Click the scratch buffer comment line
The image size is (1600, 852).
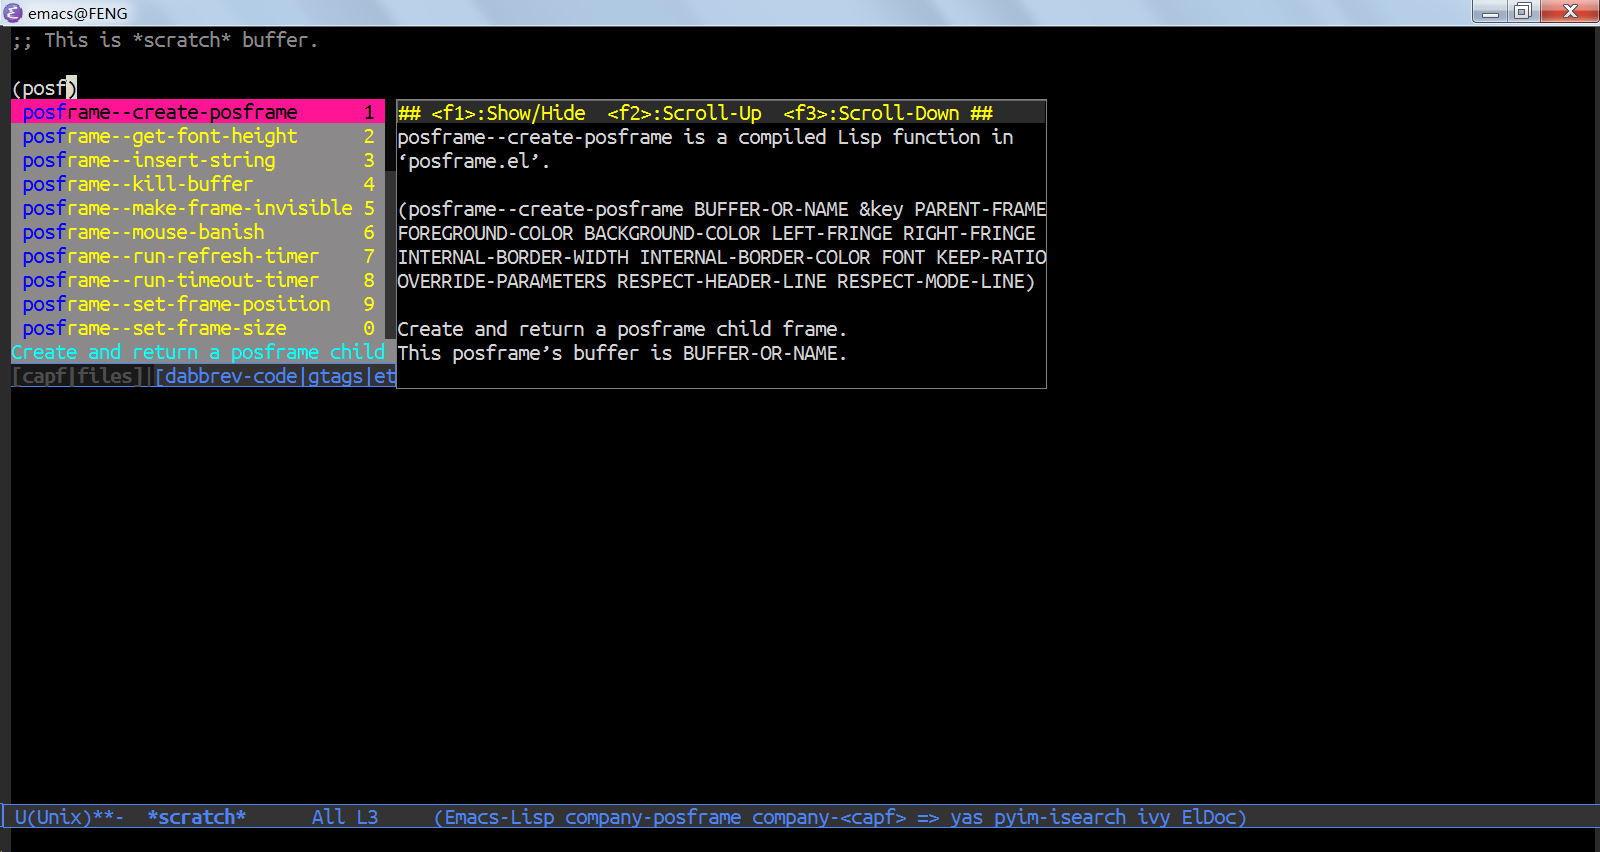(165, 40)
